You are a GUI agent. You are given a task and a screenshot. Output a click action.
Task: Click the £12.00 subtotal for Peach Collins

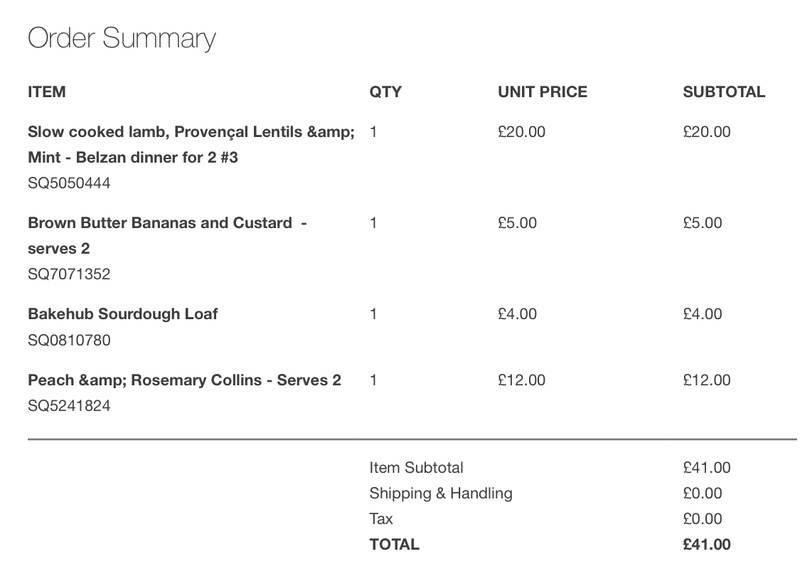[706, 380]
